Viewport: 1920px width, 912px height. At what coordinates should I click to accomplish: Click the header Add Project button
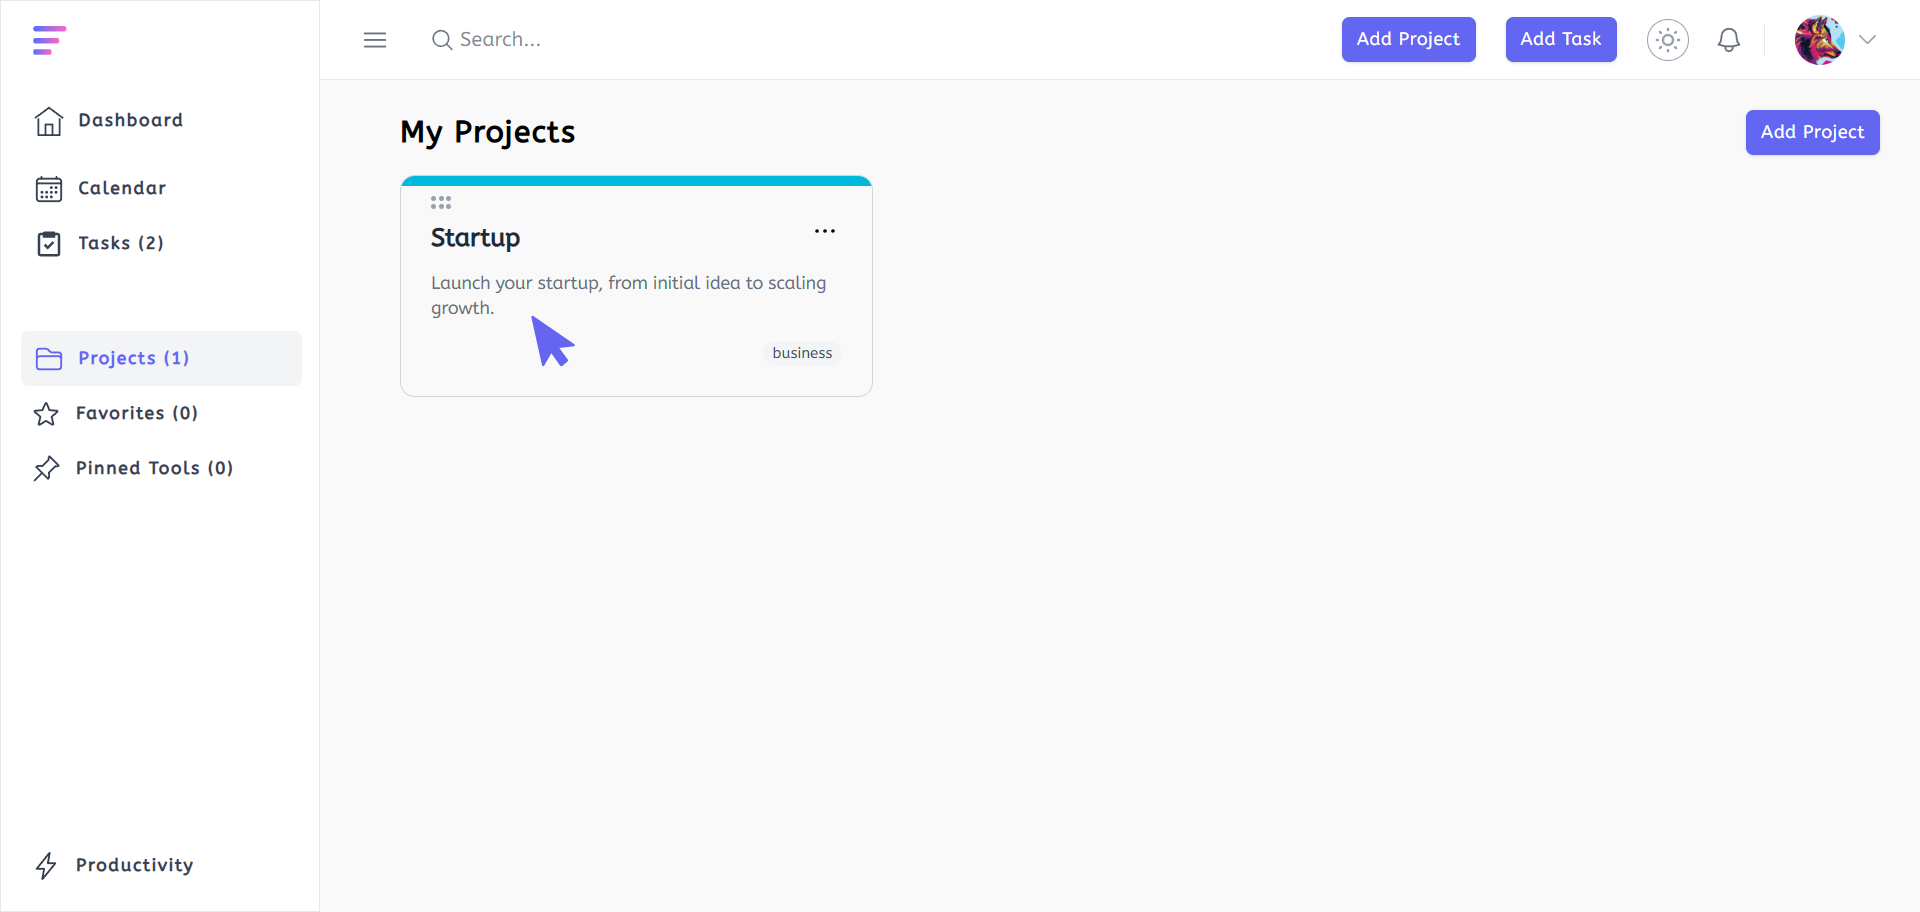point(1408,39)
